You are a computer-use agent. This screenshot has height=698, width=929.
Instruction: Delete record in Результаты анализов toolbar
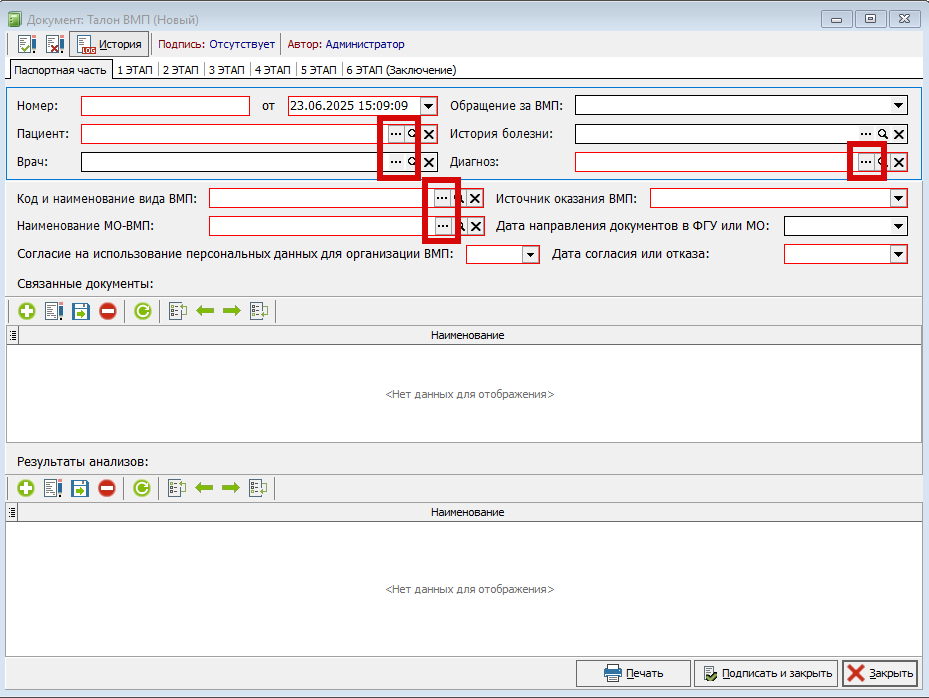coord(107,488)
